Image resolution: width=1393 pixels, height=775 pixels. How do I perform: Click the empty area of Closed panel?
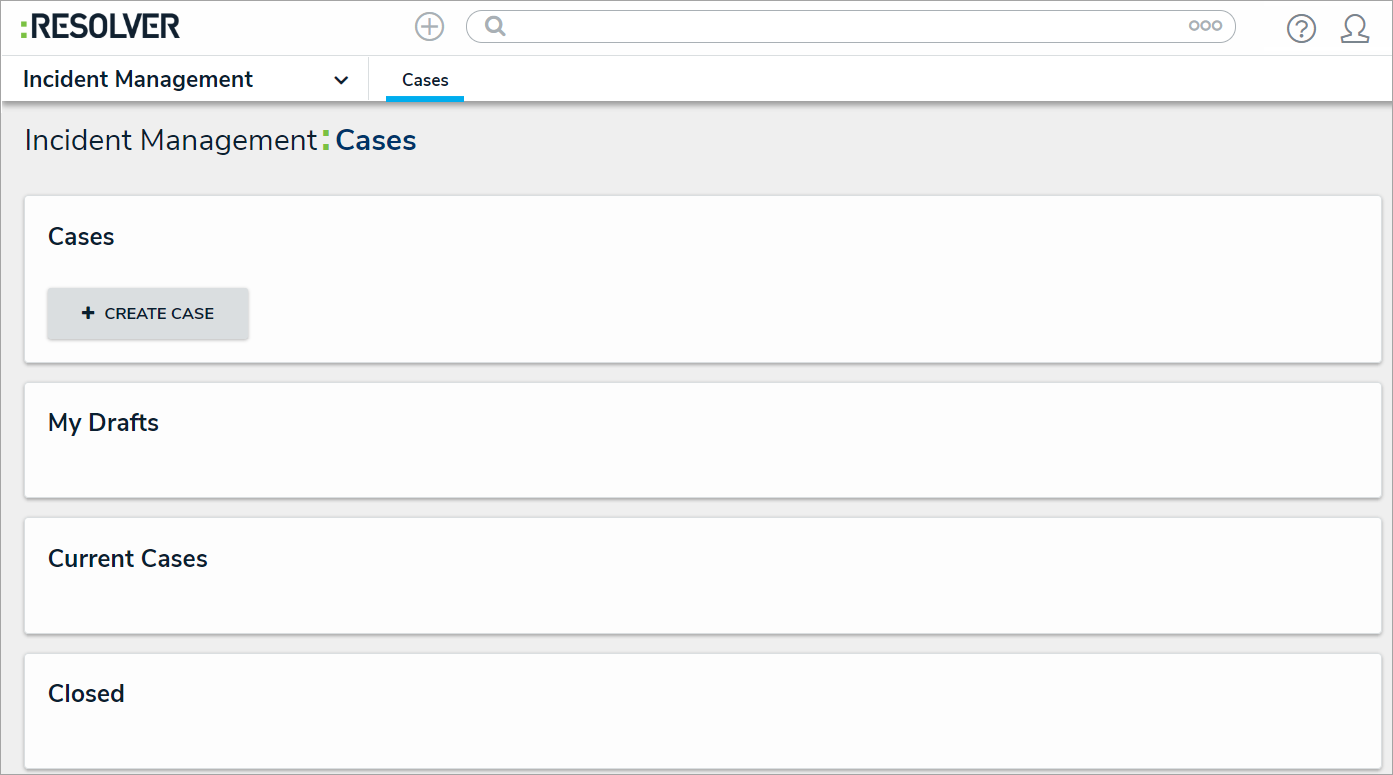(x=700, y=735)
